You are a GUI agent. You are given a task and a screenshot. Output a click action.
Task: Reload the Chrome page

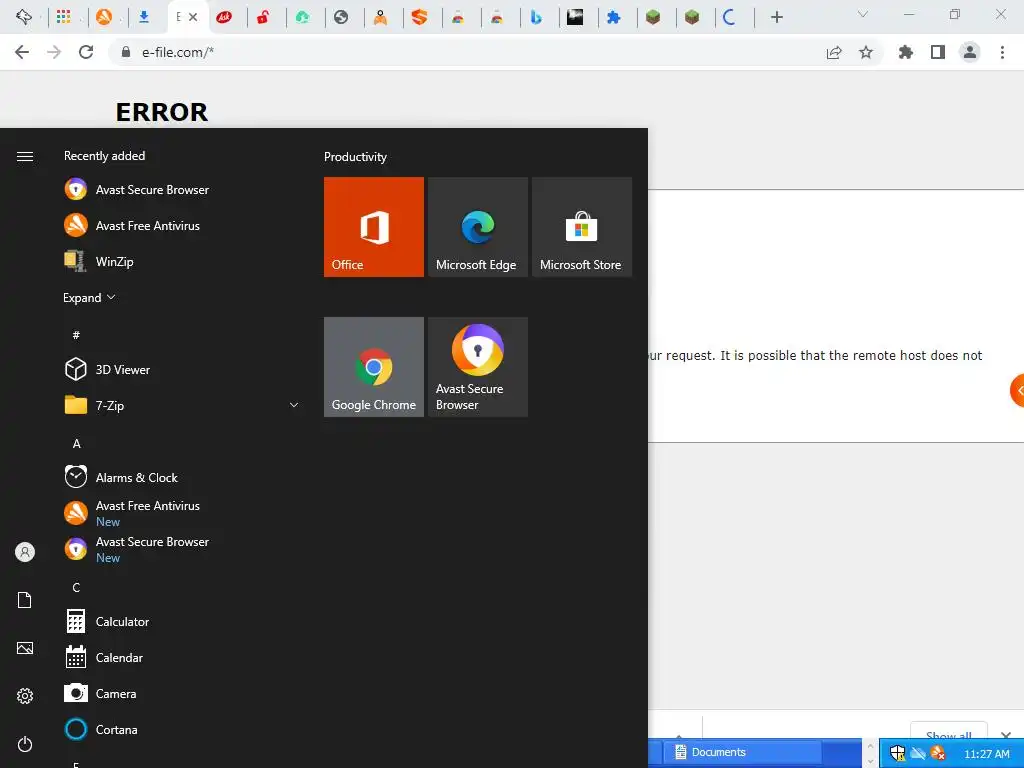click(86, 52)
